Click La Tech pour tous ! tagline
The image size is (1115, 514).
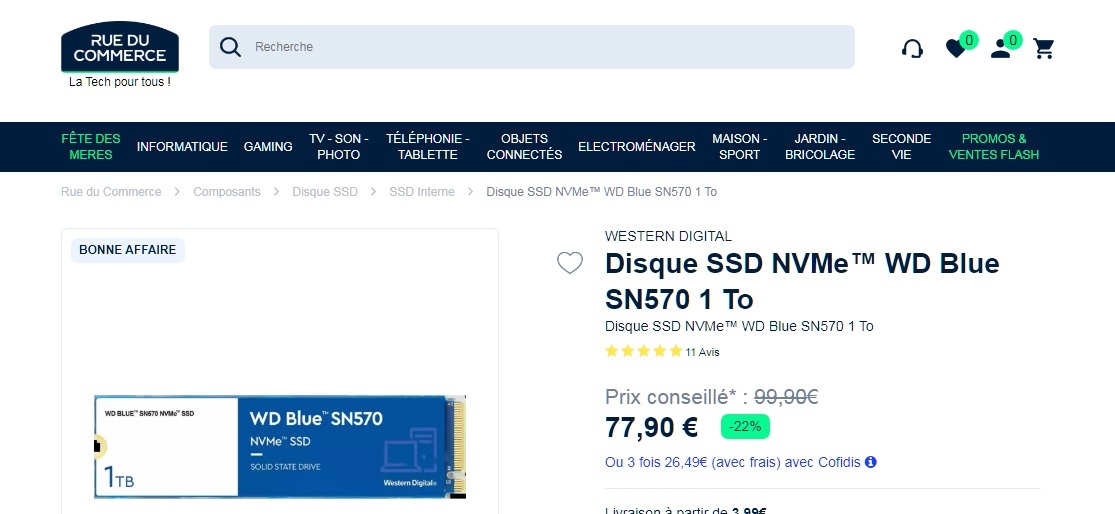119,82
